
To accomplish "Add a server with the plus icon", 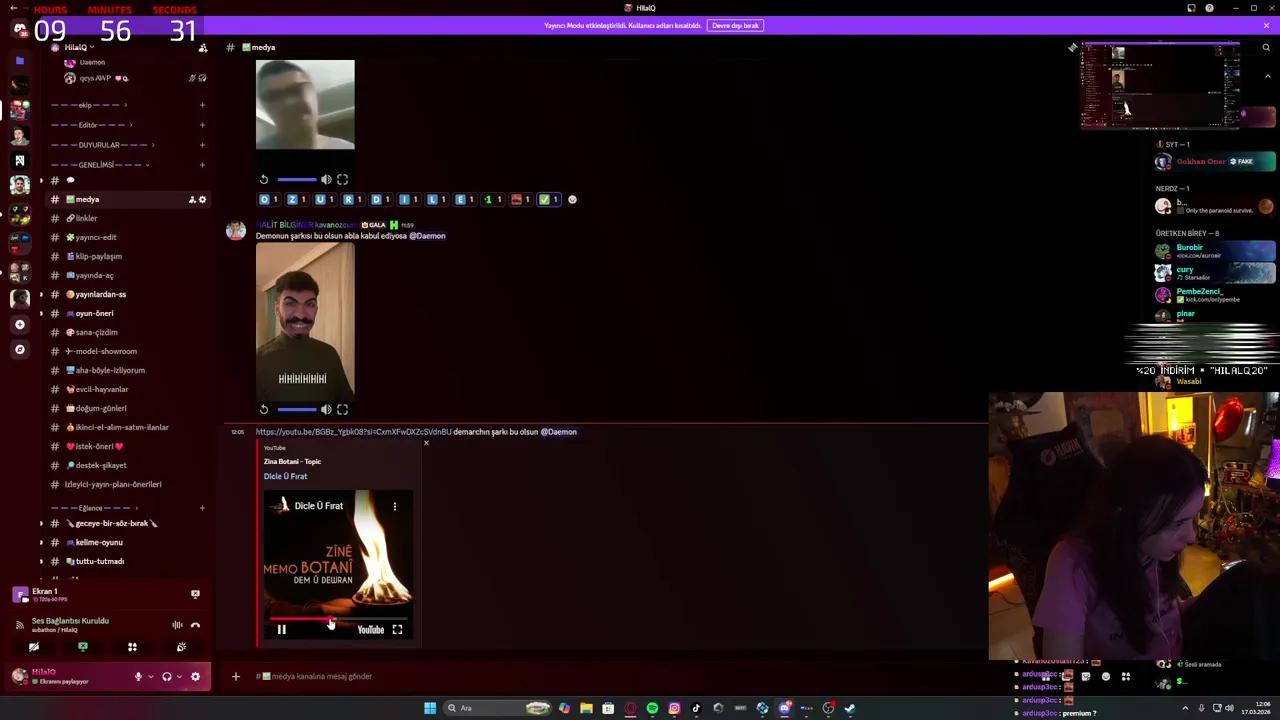I will [x=19, y=324].
